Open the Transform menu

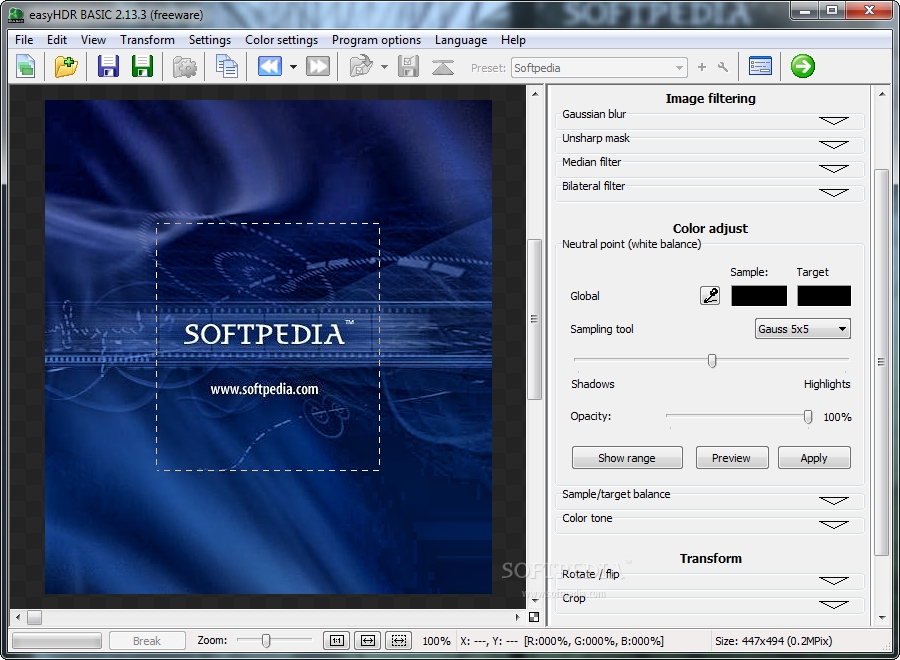click(x=147, y=40)
